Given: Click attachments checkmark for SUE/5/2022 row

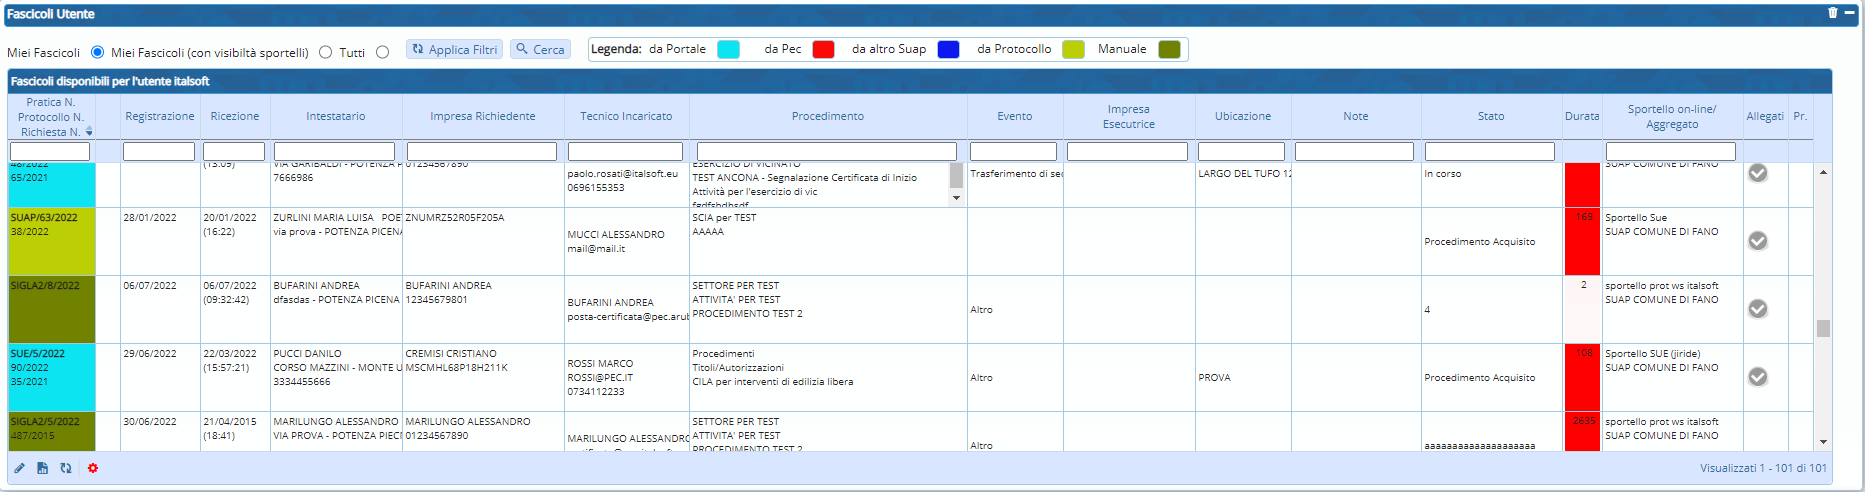Looking at the screenshot, I should 1757,377.
